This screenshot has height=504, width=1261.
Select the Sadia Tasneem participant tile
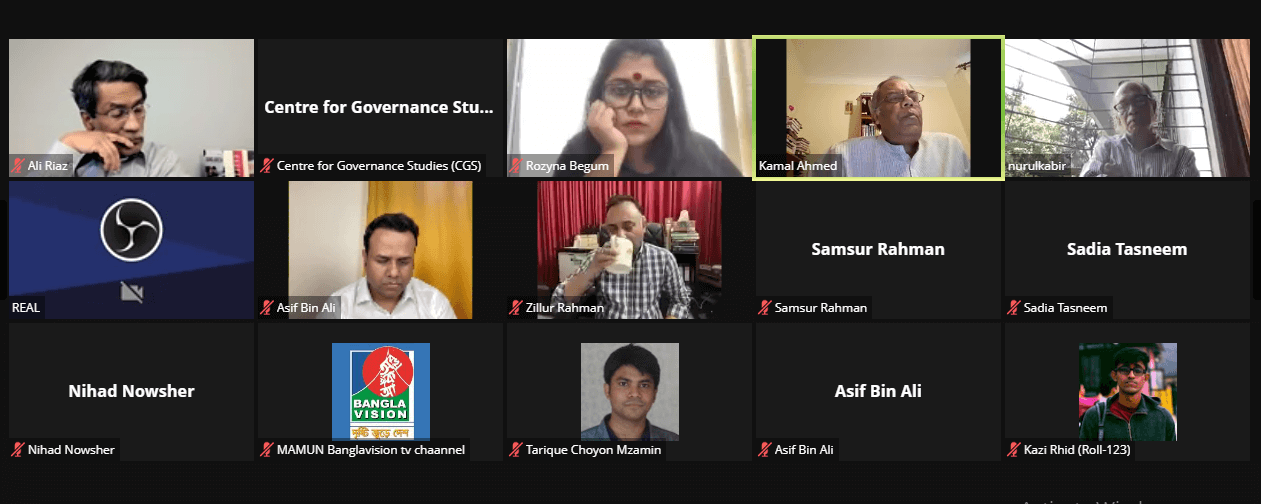pyautogui.click(x=1127, y=250)
